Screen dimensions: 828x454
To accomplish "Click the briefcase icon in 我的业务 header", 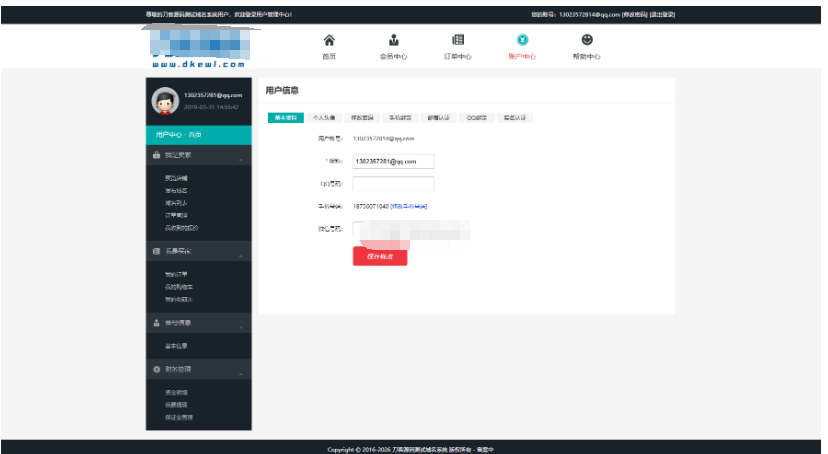I will [x=156, y=156].
